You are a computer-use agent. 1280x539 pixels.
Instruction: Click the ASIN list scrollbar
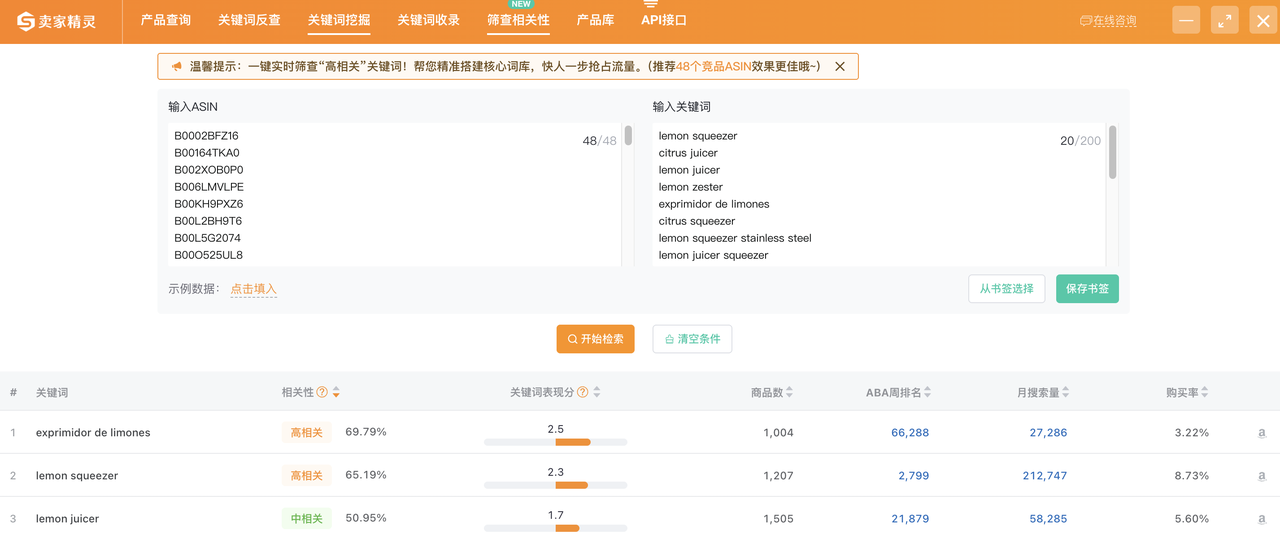(628, 136)
